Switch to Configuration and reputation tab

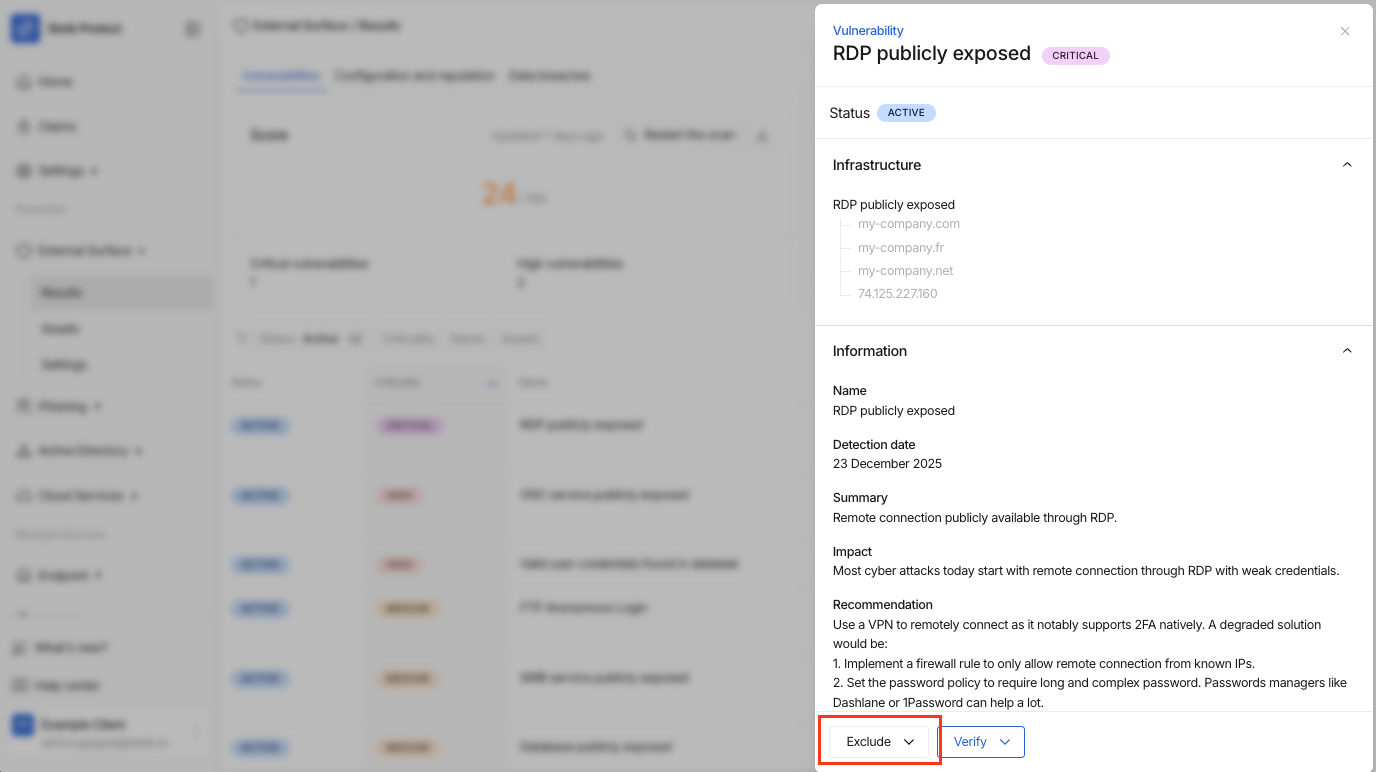[x=414, y=76]
